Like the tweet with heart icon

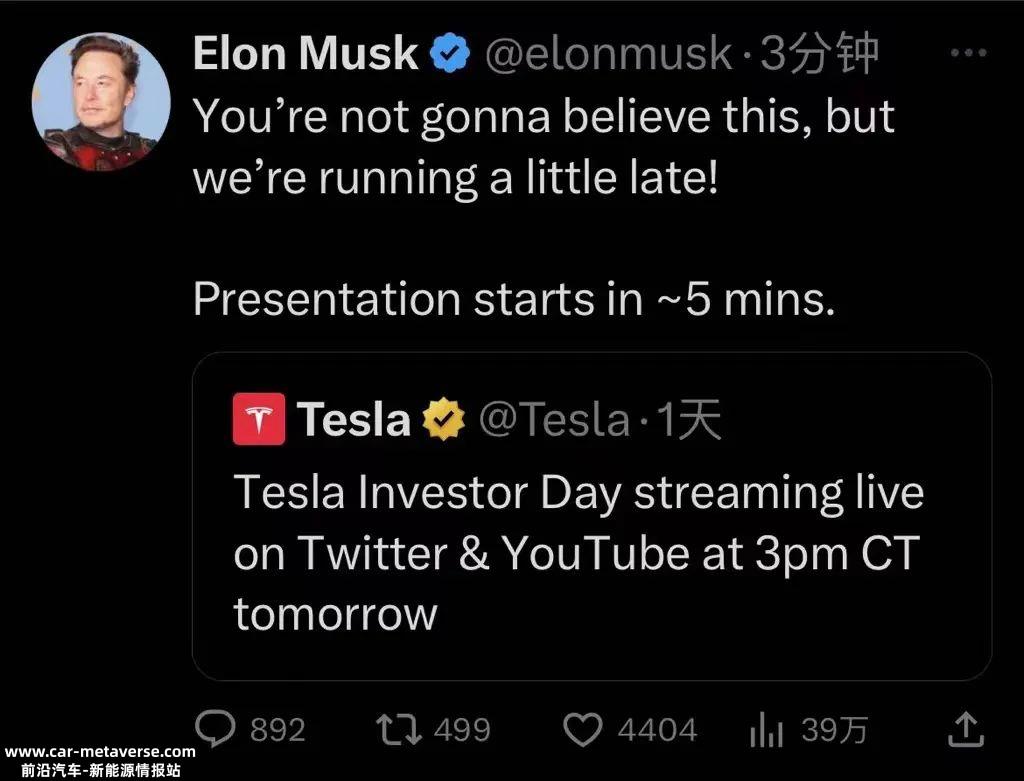tap(583, 730)
